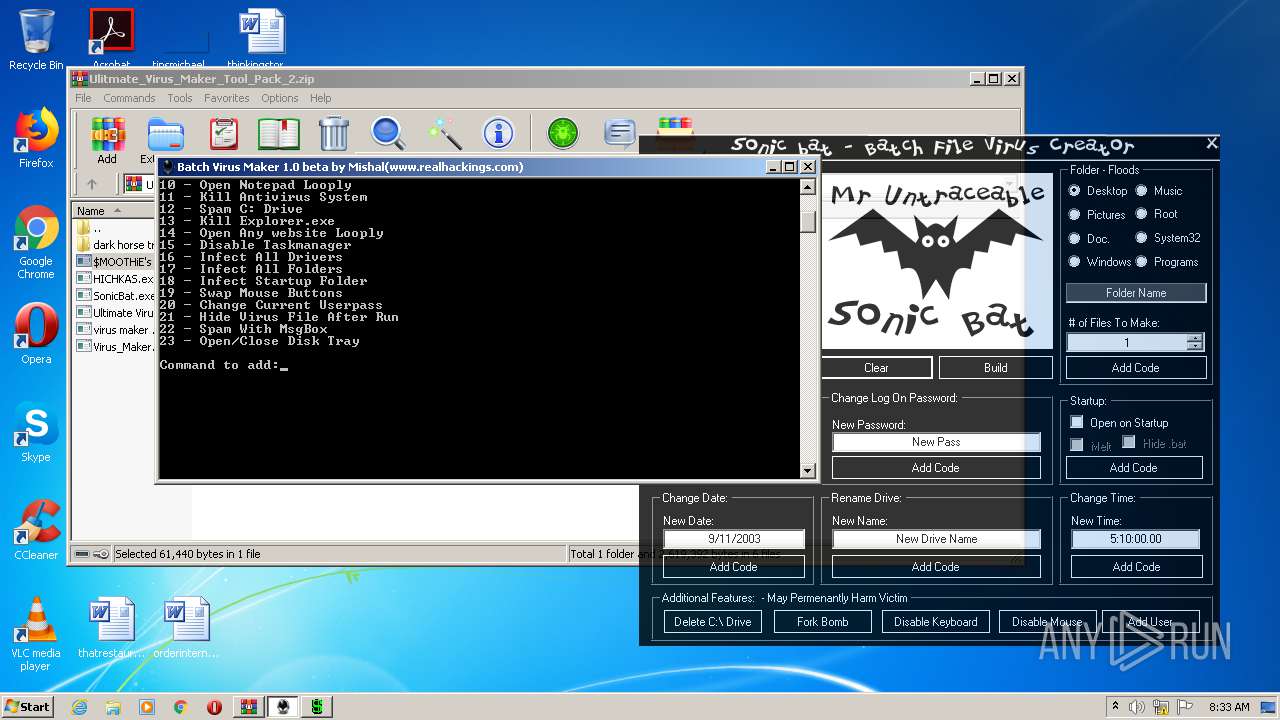
Task: Launch the Wizard wand icon in WinRAR
Action: 444,133
